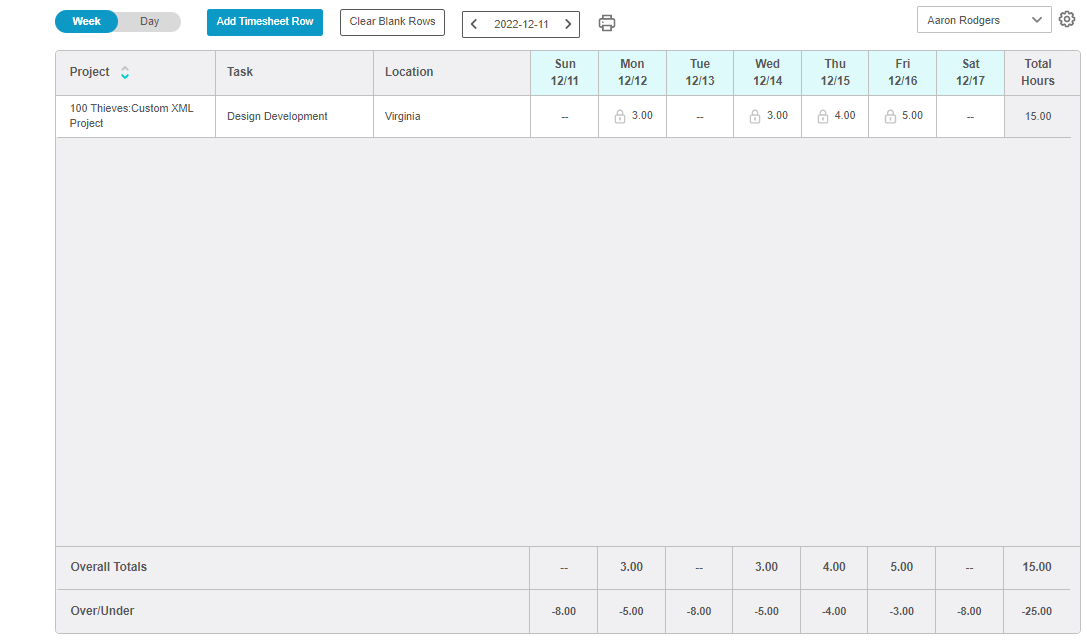The height and width of the screenshot is (640, 1087).
Task: Click the Sun 12/11 column header
Action: pos(564,73)
